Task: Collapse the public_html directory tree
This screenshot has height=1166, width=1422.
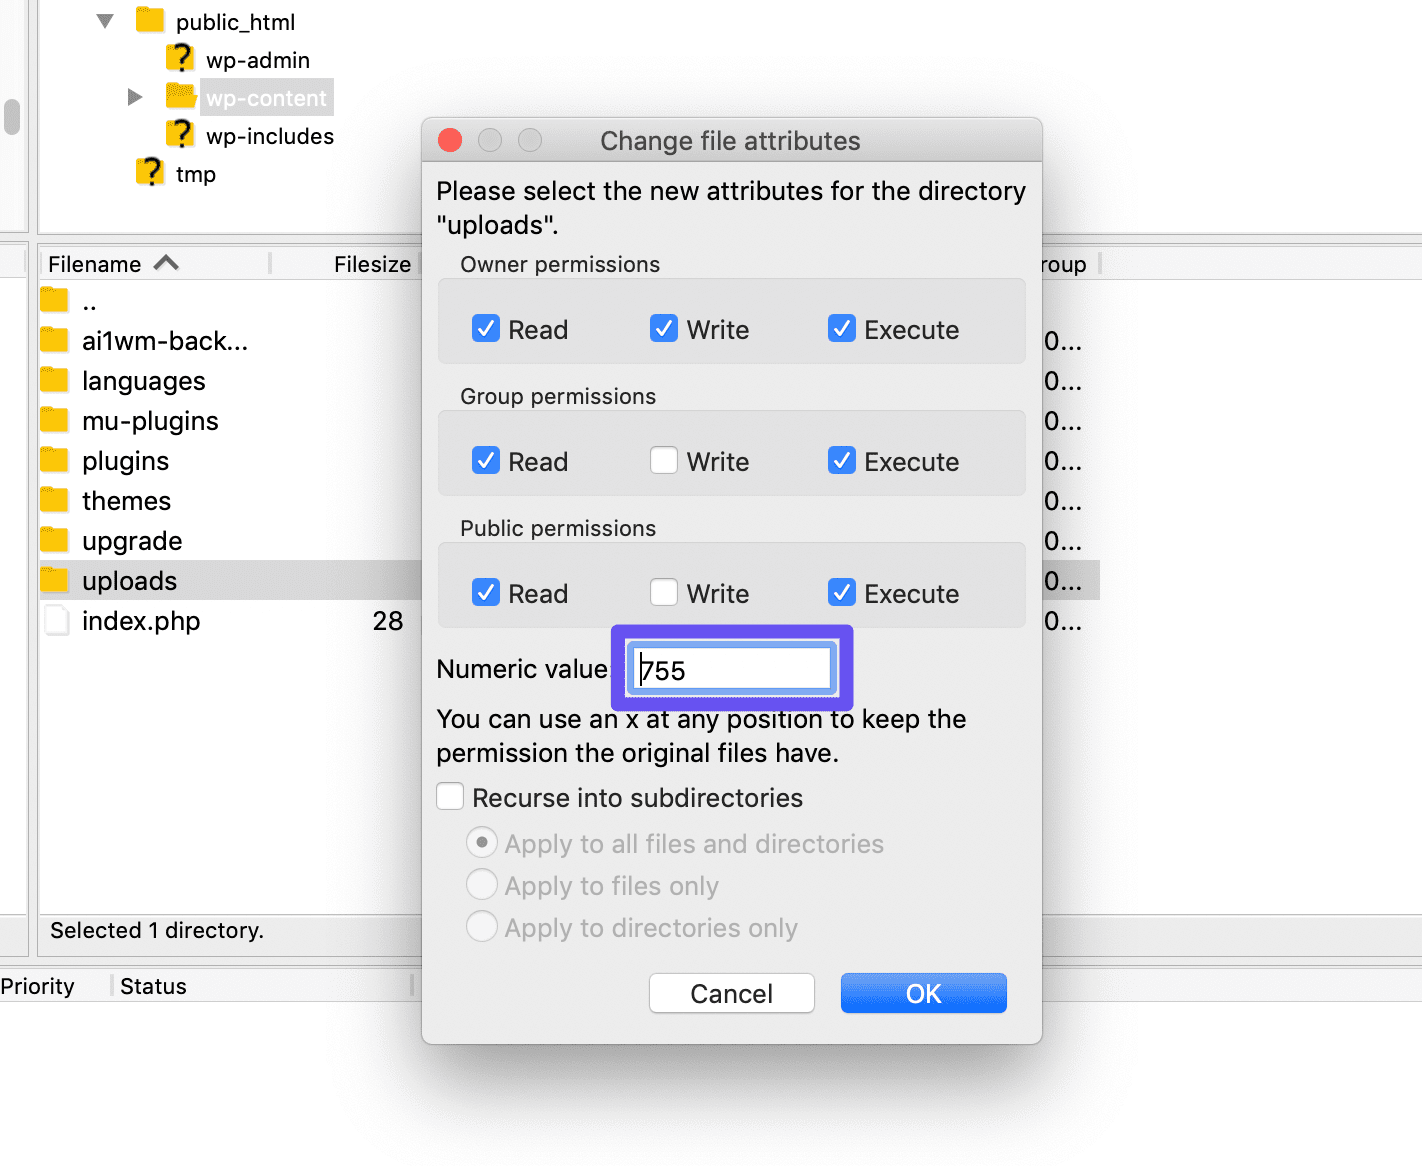Action: point(104,19)
